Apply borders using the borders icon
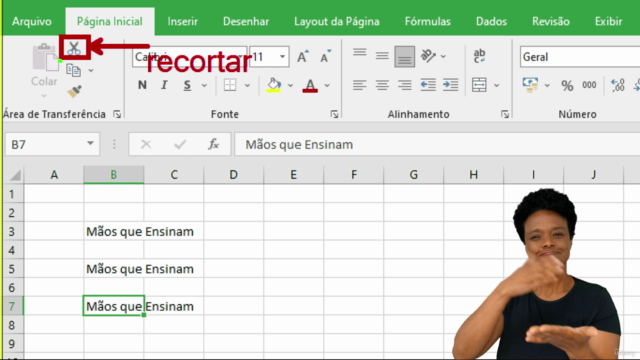The image size is (640, 360). 230,85
